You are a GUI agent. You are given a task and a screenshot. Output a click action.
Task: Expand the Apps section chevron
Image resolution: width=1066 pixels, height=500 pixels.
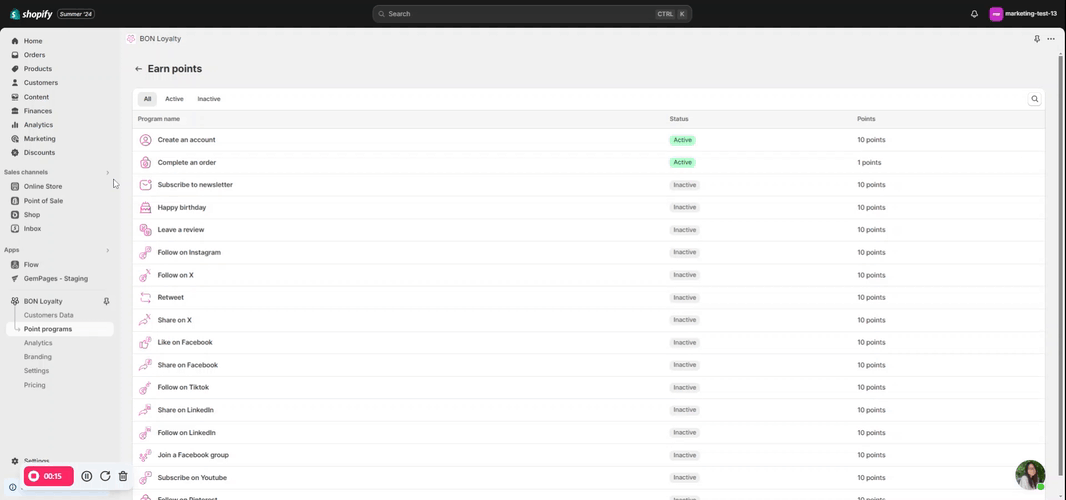point(108,250)
